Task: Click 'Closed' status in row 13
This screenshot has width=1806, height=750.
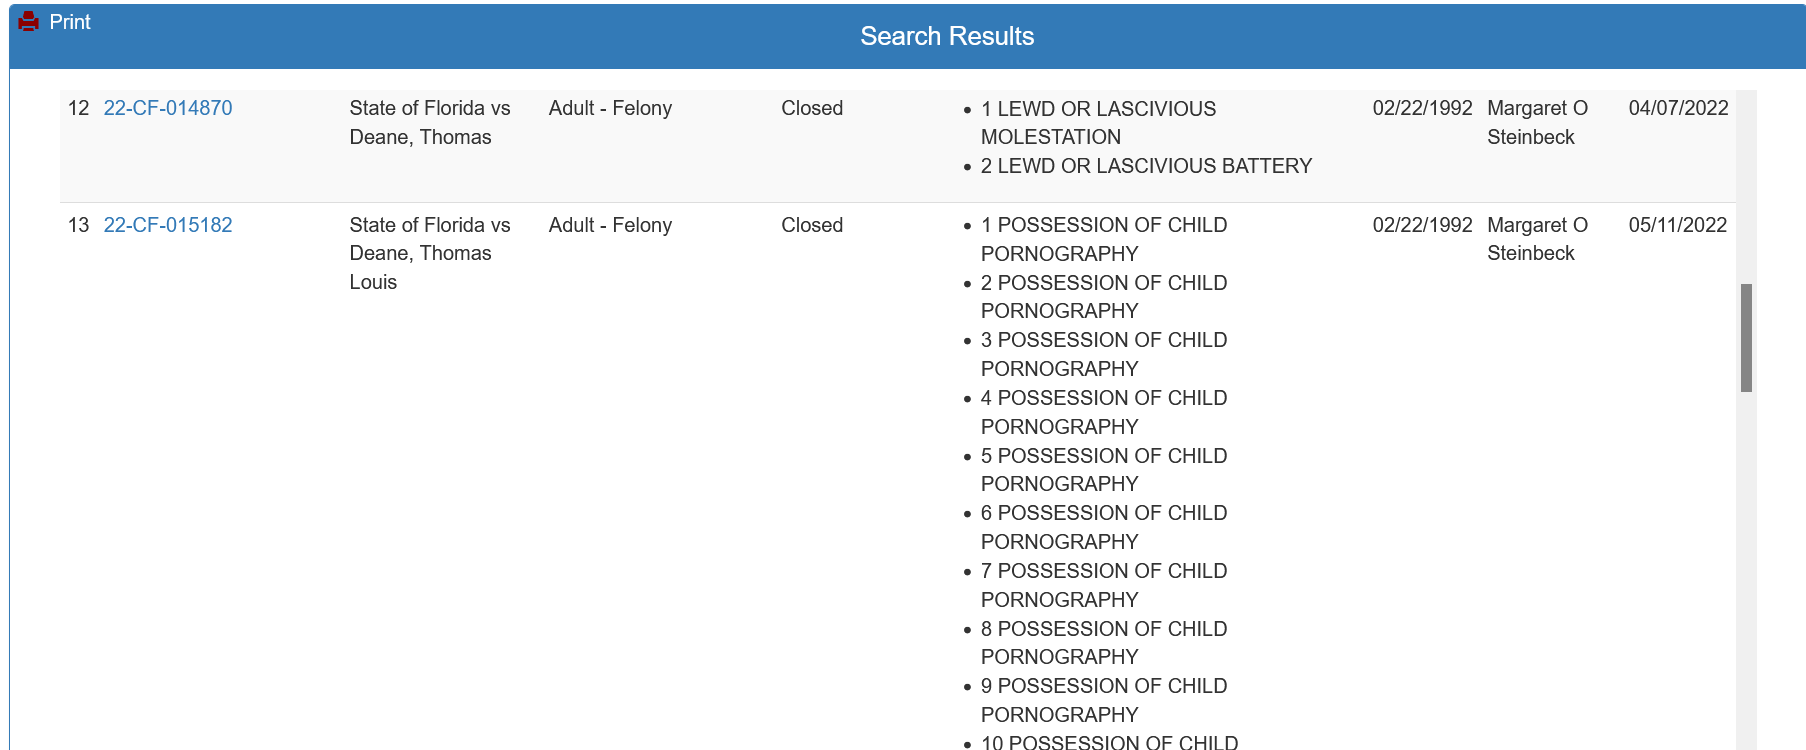Action: 812,225
